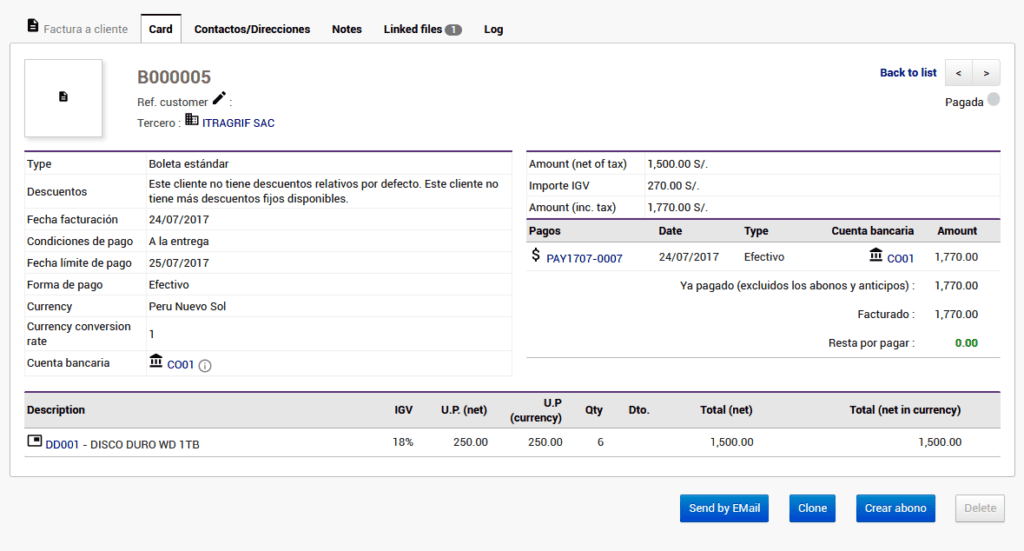The height and width of the screenshot is (551, 1024).
Task: Click the invoice icon in Factura a cliente header
Action: coord(33,26)
